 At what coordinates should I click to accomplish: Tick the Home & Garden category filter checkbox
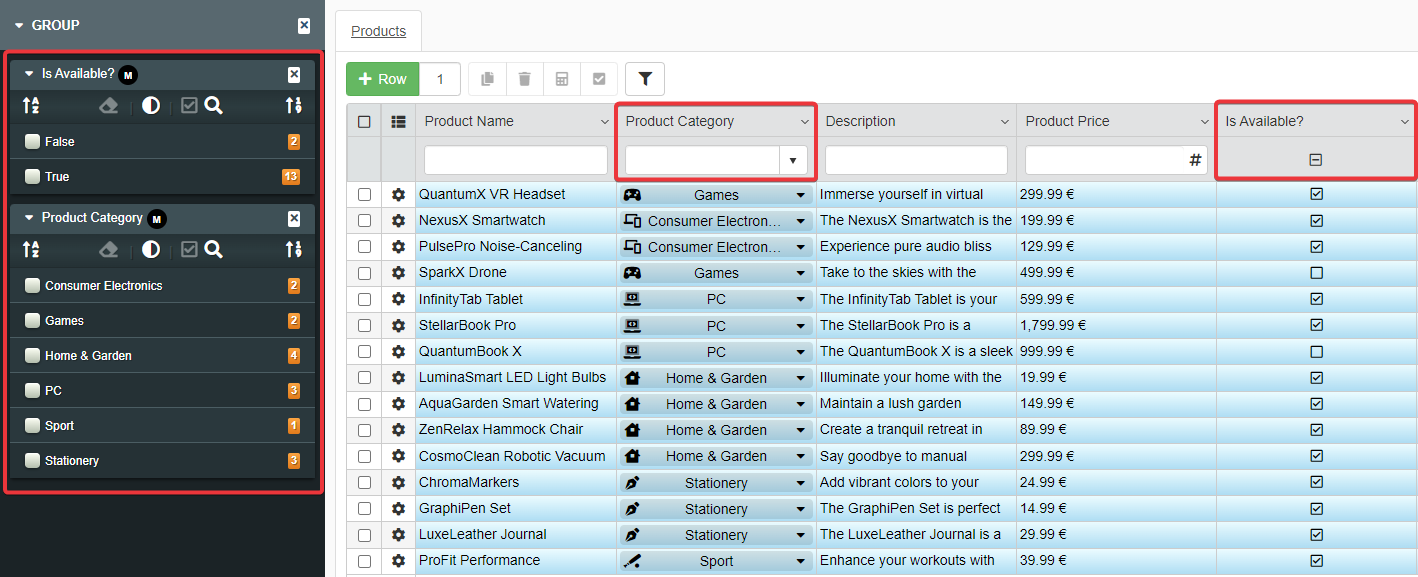coord(33,356)
